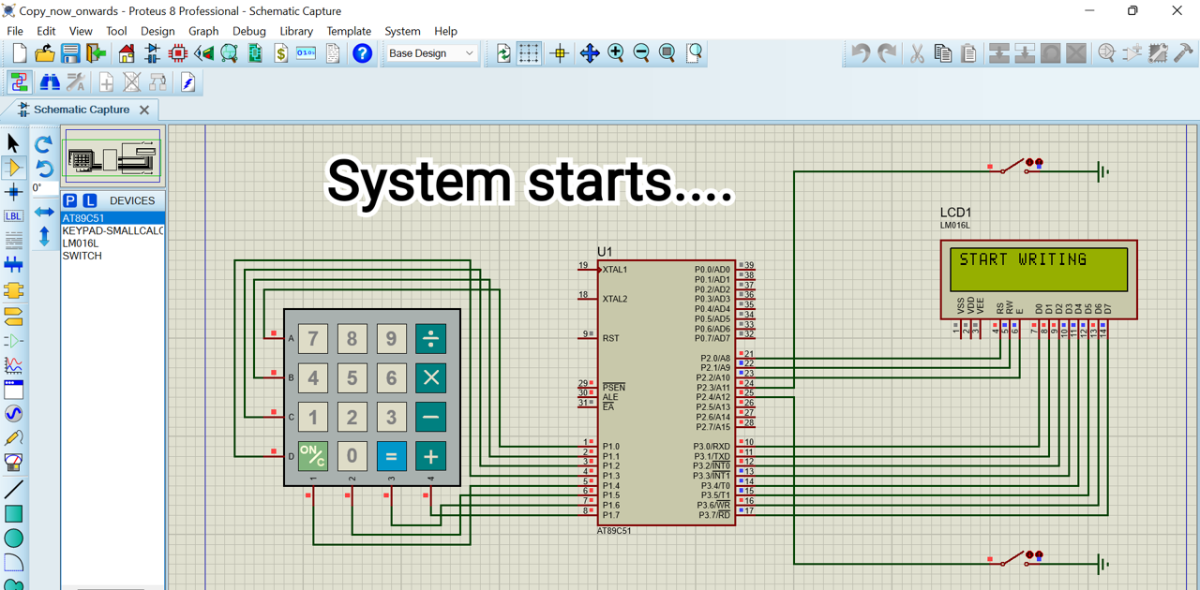Open the Design Explorer icon
Viewport: 1200px width, 590px height.
coord(256,53)
